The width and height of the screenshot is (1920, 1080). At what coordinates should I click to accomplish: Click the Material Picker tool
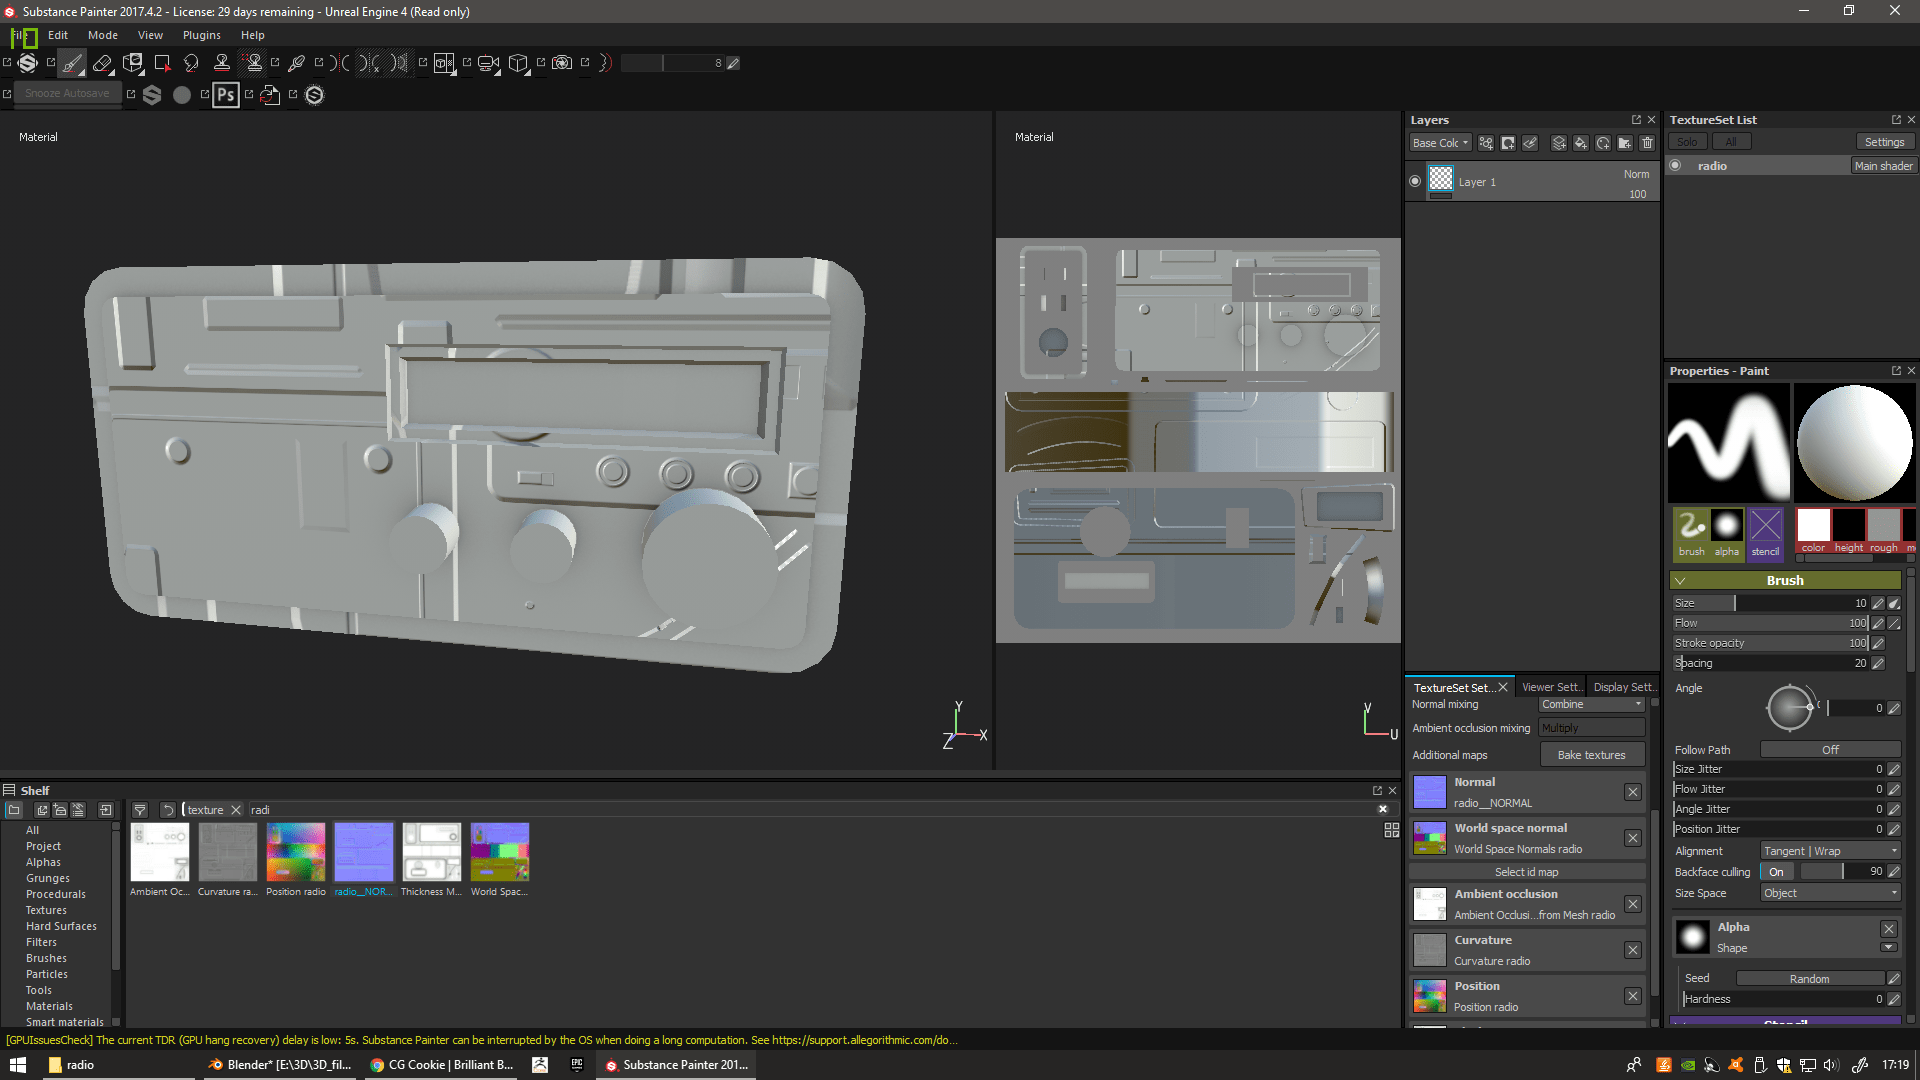(x=296, y=63)
